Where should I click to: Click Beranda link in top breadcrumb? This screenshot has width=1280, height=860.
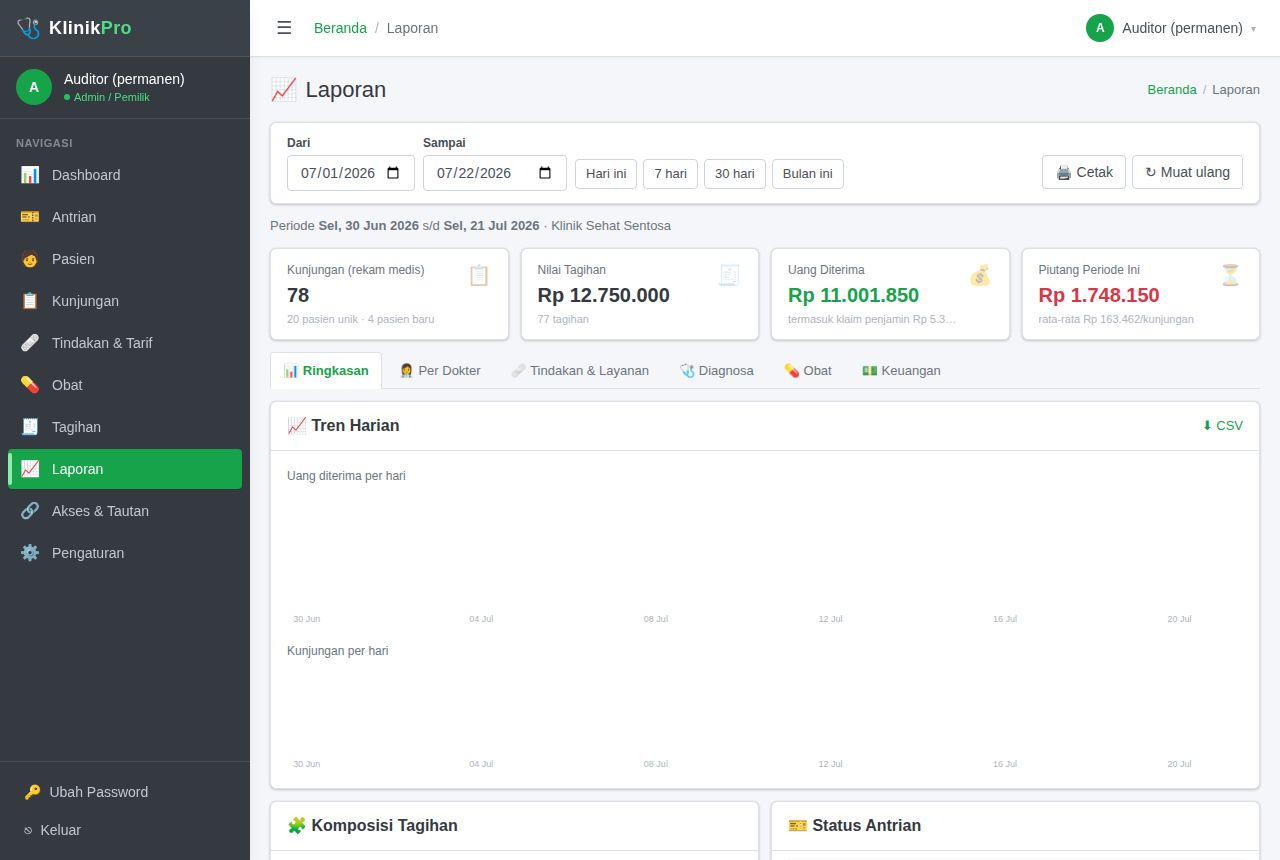click(340, 28)
